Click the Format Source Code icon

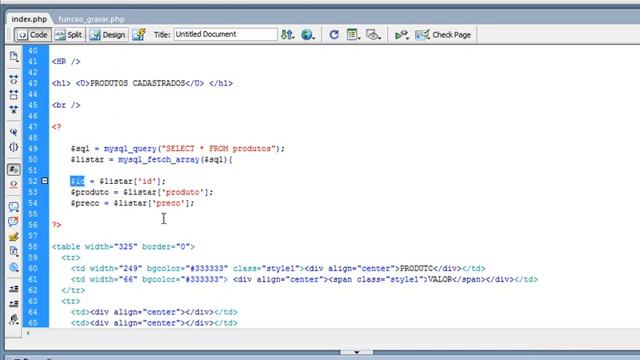[x=13, y=319]
